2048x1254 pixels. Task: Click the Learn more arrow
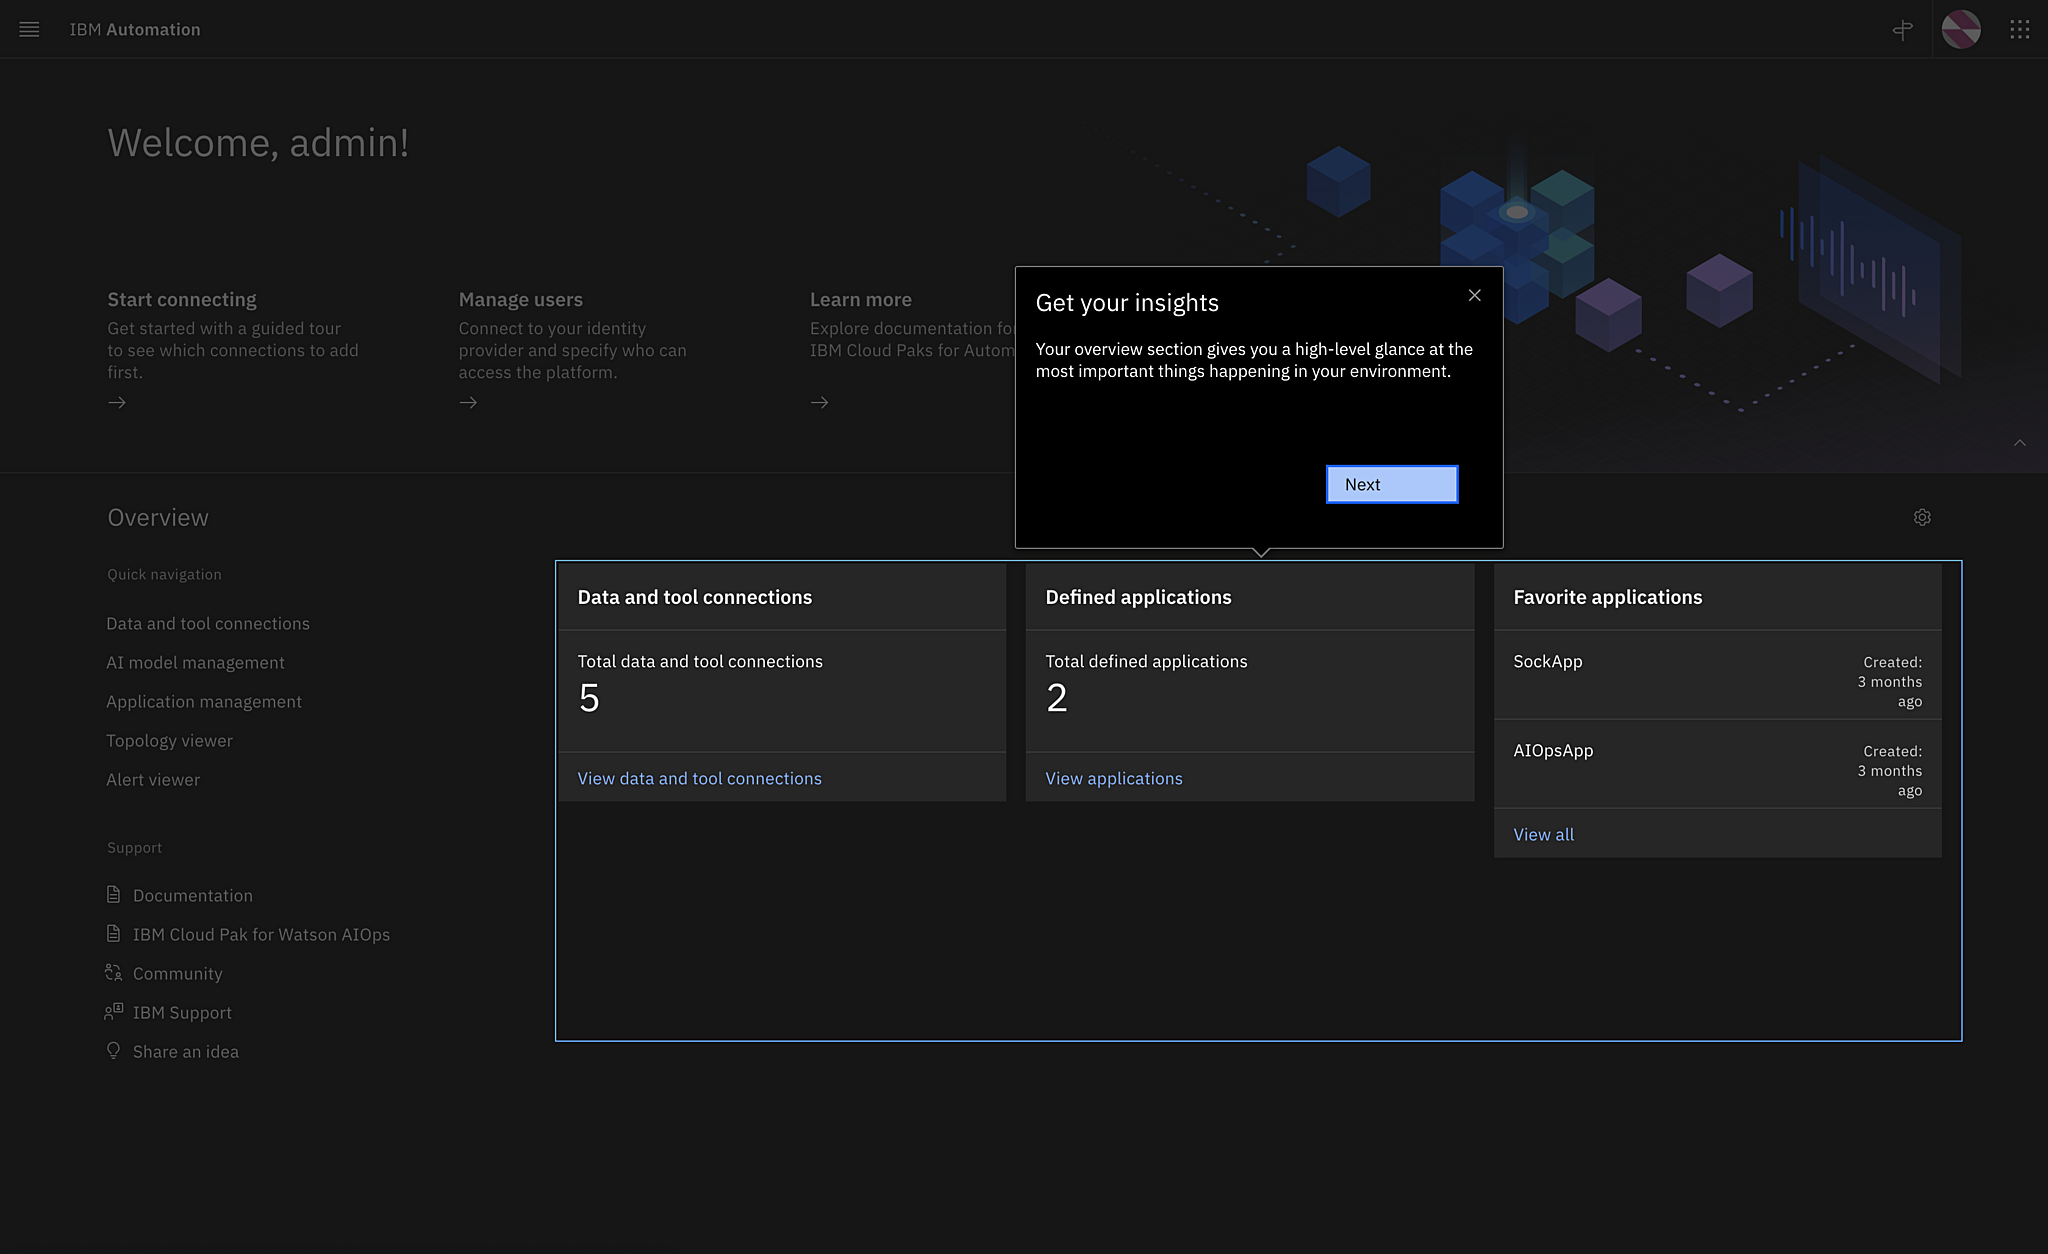819,402
